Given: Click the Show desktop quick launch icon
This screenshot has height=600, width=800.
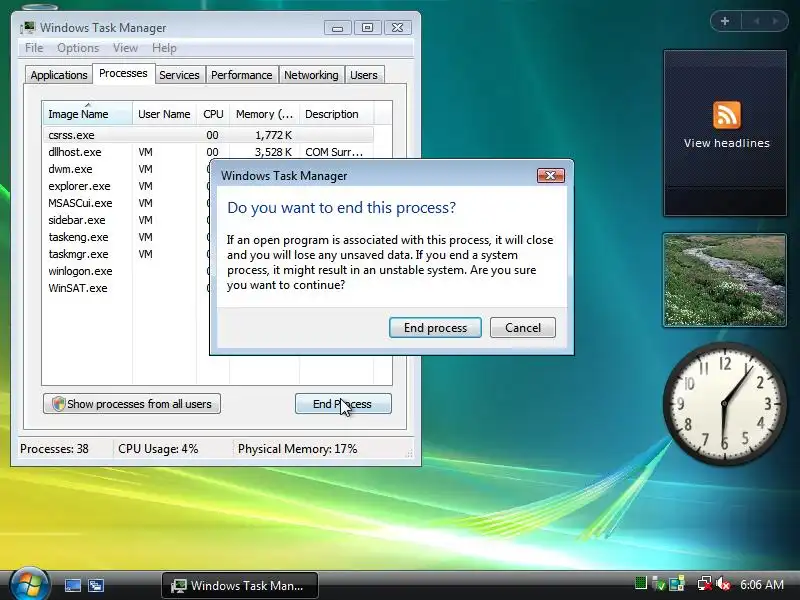Looking at the screenshot, I should 72,585.
